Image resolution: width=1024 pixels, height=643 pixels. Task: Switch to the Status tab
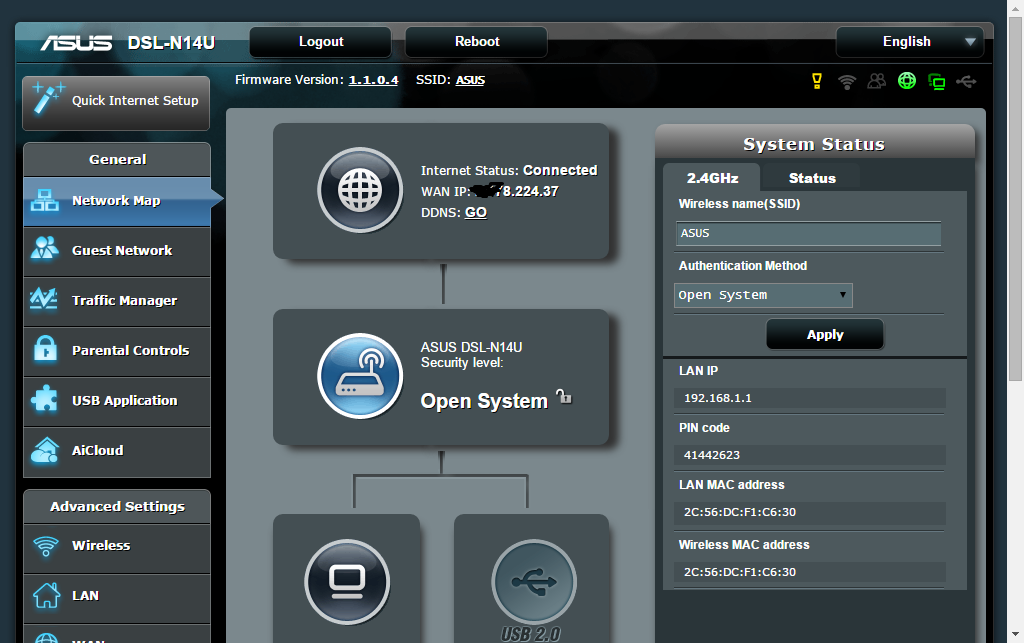pyautogui.click(x=811, y=178)
